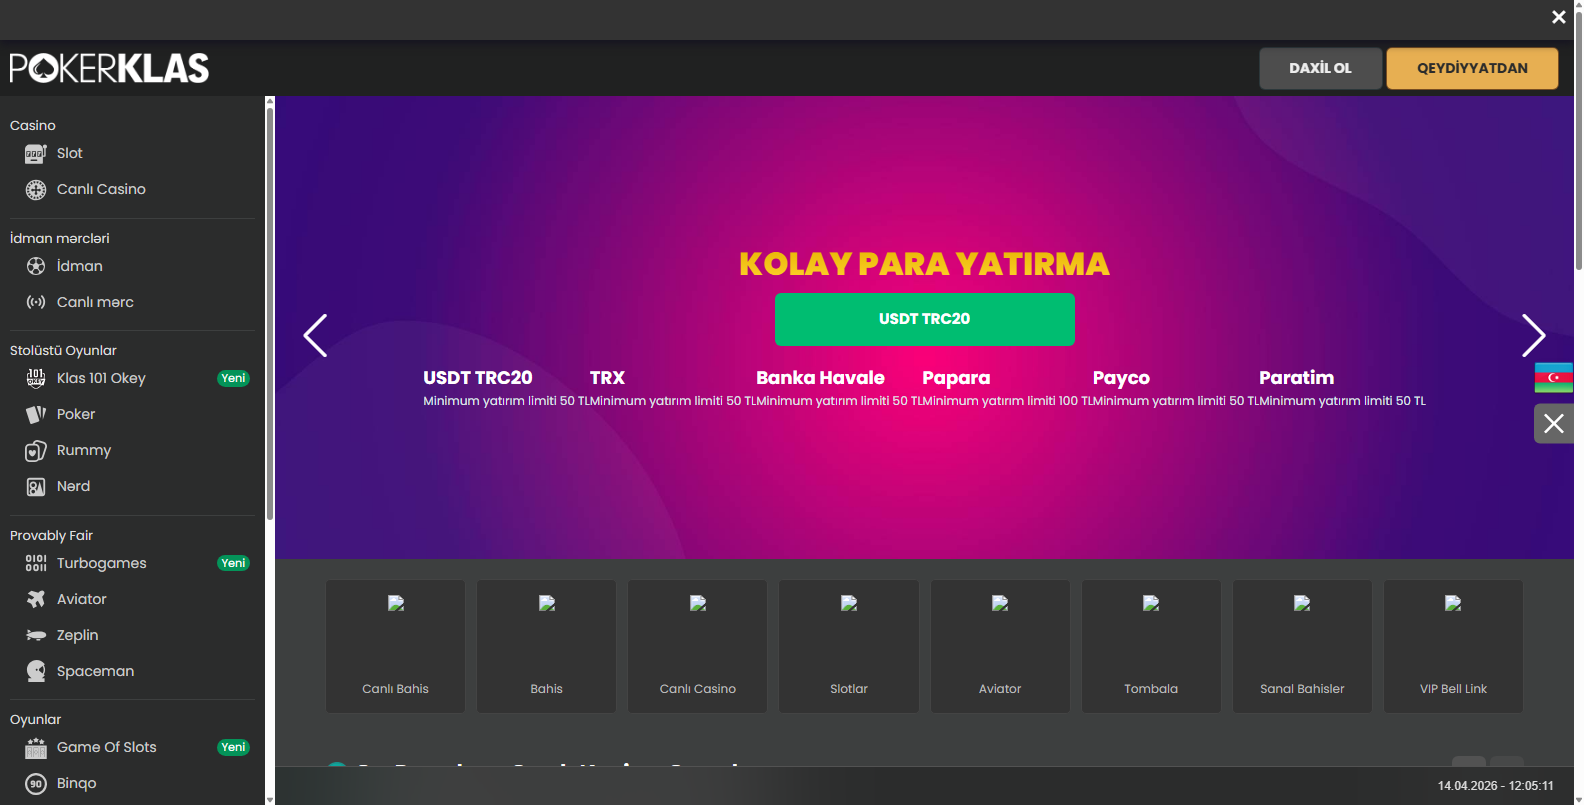This screenshot has height=805, width=1584.
Task: Click the Spaceman helmet icon
Action: coord(36,671)
